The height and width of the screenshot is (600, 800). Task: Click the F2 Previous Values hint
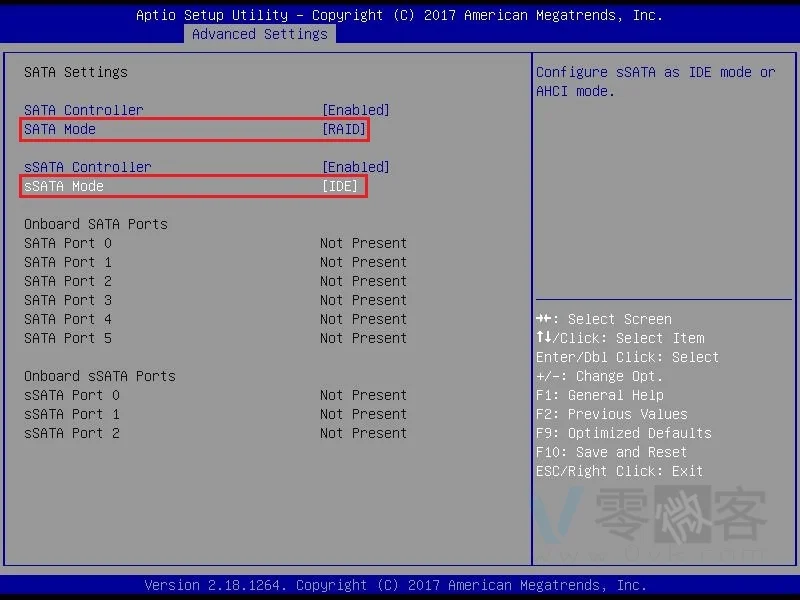tap(612, 414)
